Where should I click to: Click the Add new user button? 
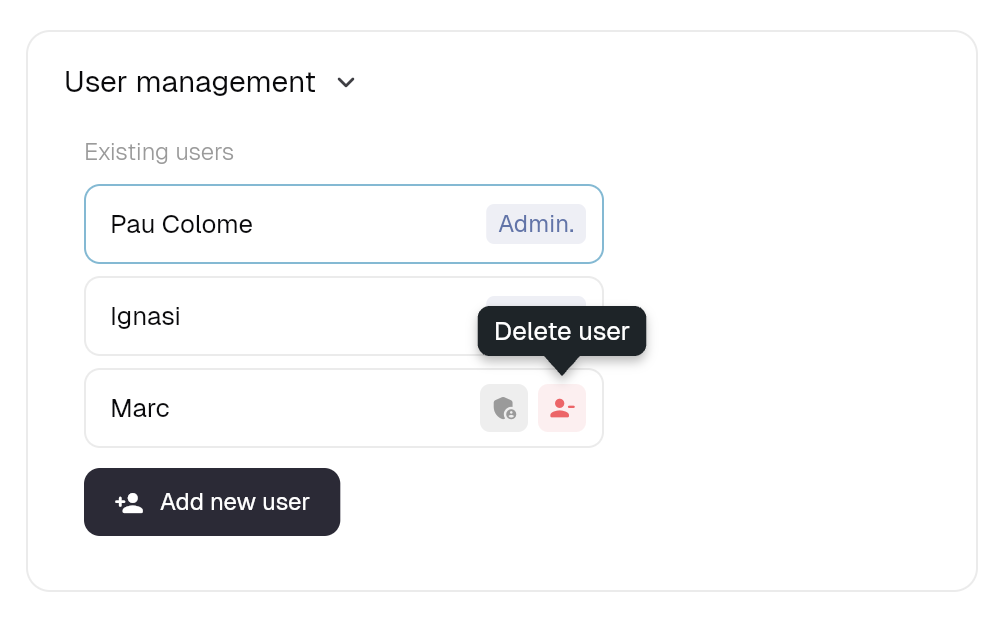(x=212, y=502)
